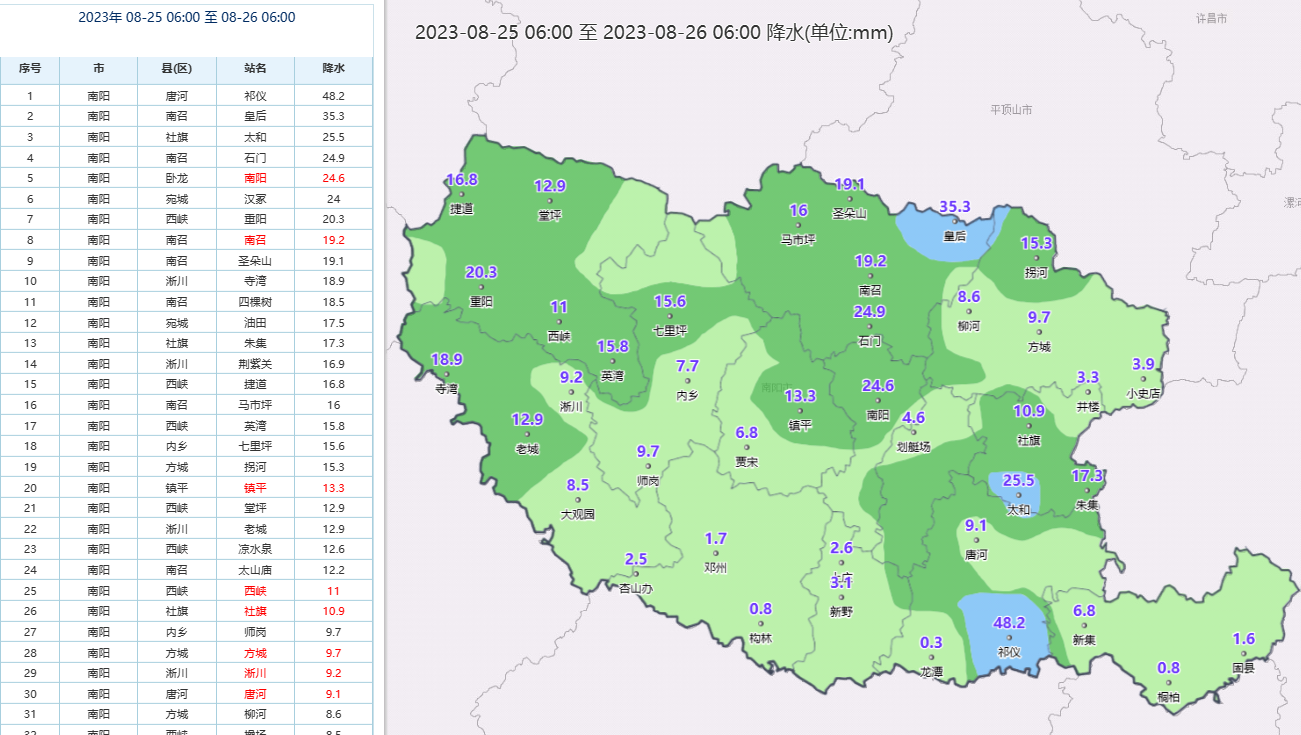Select the 固县 station marker on the map

tap(1243, 655)
